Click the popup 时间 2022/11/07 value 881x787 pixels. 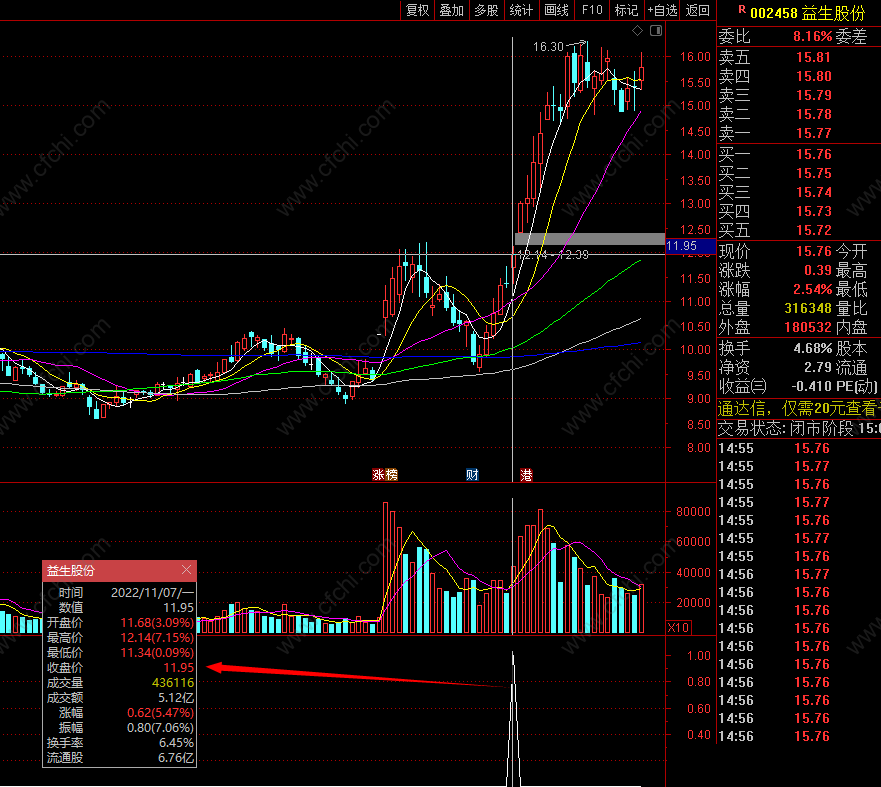(x=152, y=593)
